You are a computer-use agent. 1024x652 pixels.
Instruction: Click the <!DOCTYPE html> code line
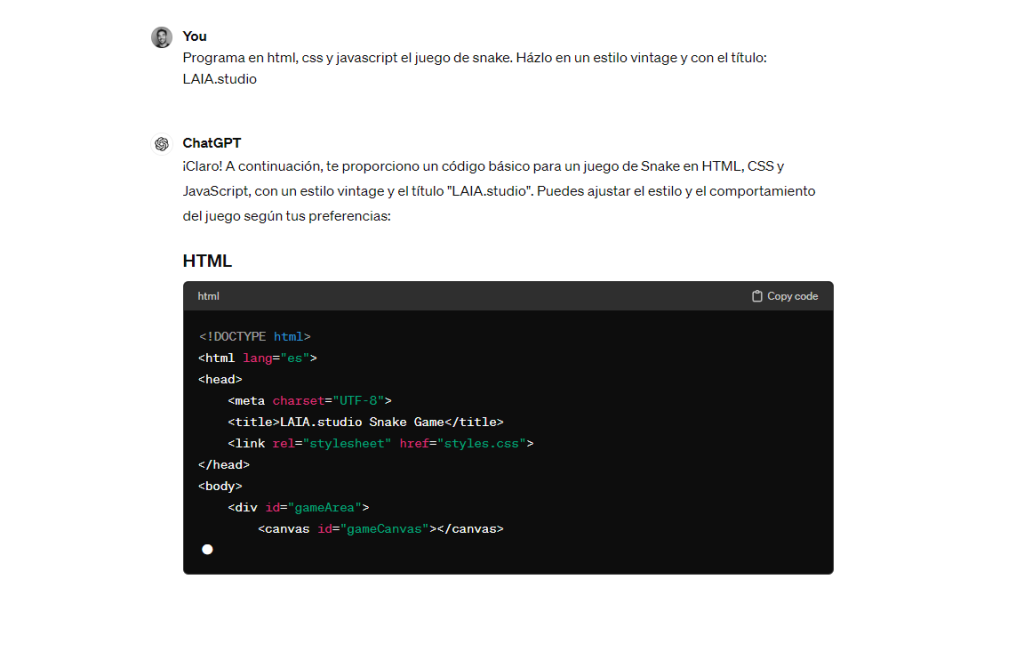click(254, 337)
